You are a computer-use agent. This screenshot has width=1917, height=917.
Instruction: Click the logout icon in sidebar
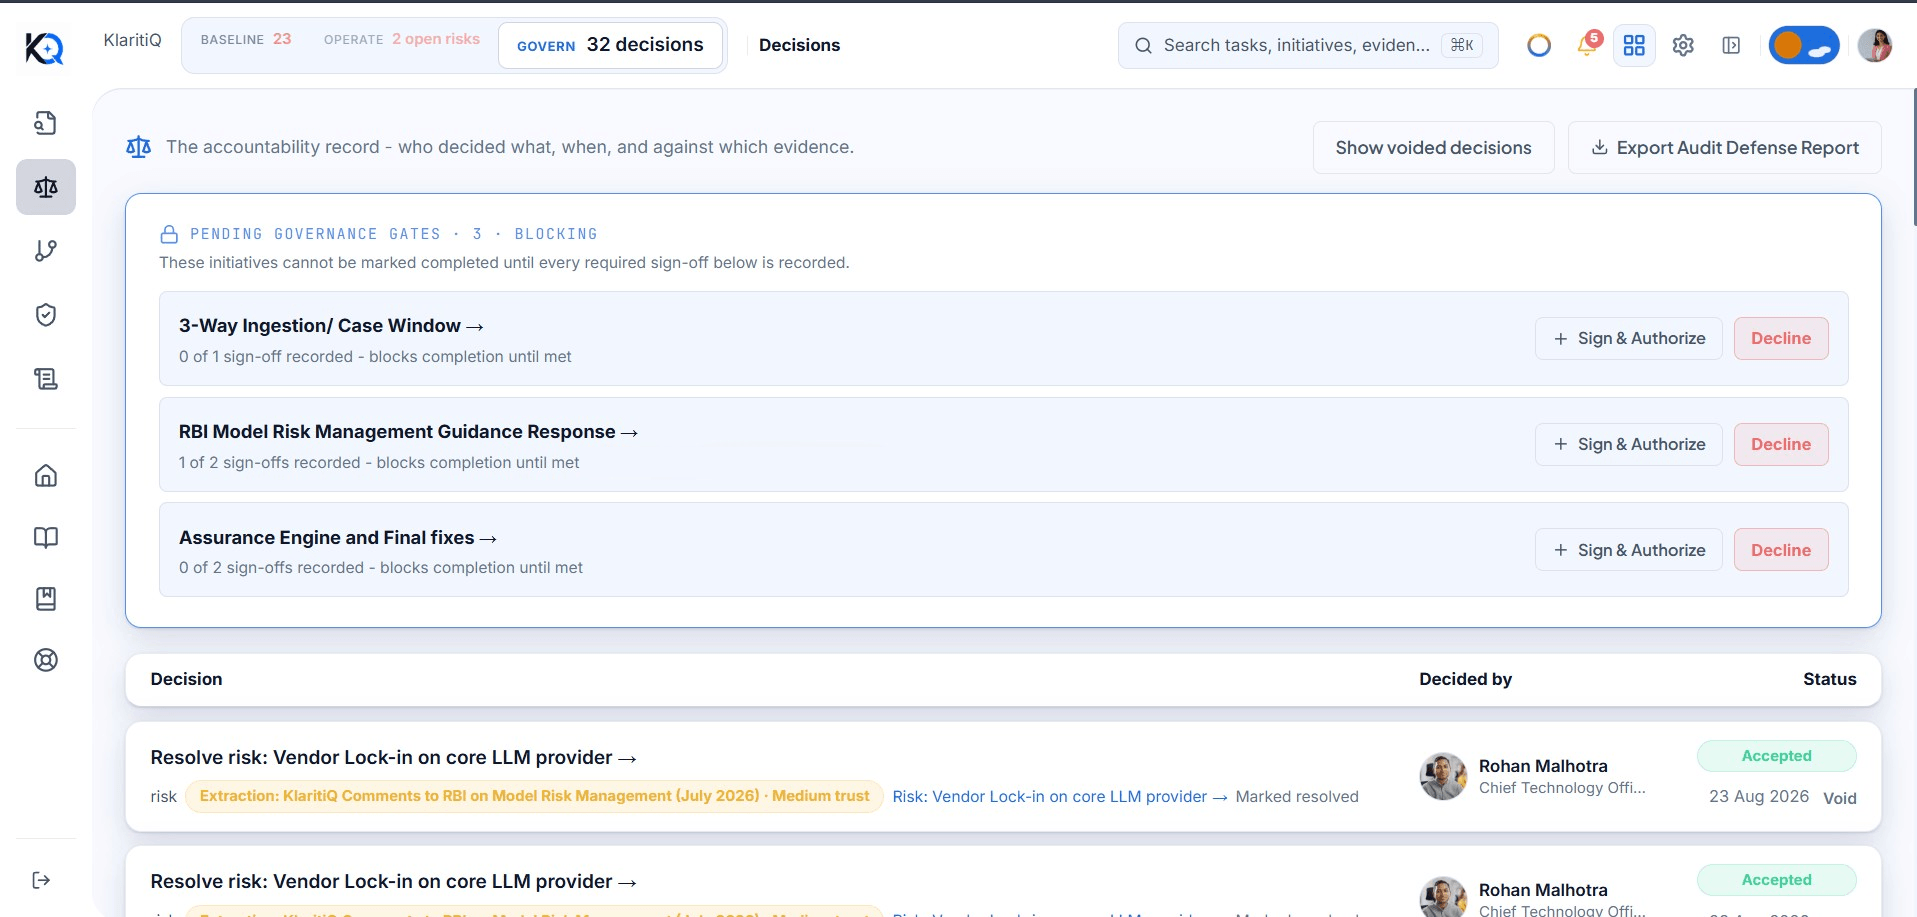(x=41, y=880)
